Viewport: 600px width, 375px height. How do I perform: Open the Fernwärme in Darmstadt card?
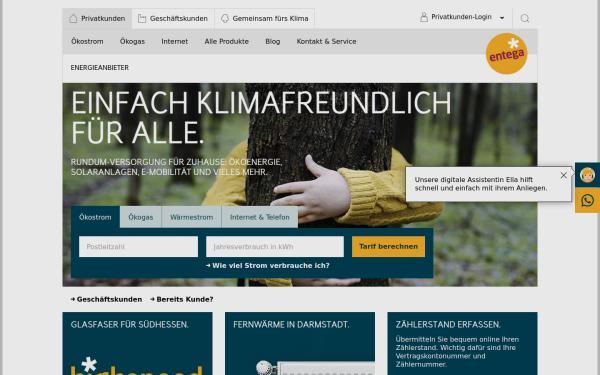[300, 344]
